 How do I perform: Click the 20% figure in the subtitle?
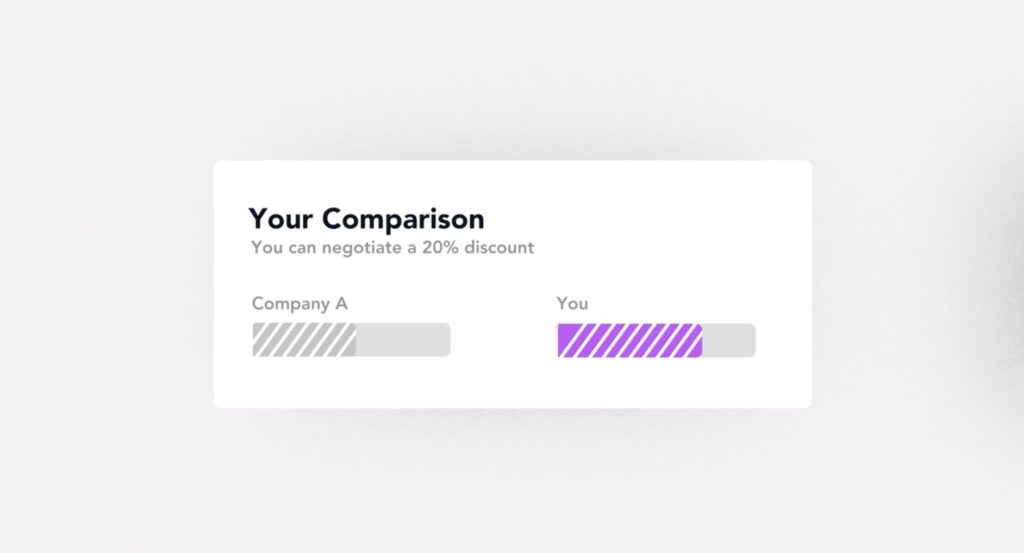440,247
